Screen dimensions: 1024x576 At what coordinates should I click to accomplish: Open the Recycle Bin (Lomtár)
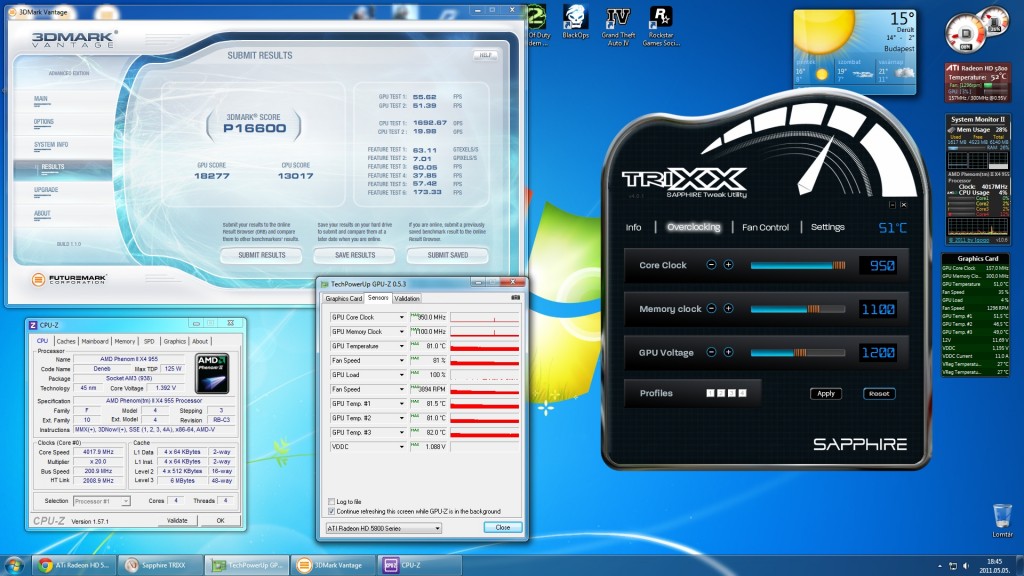click(1002, 520)
